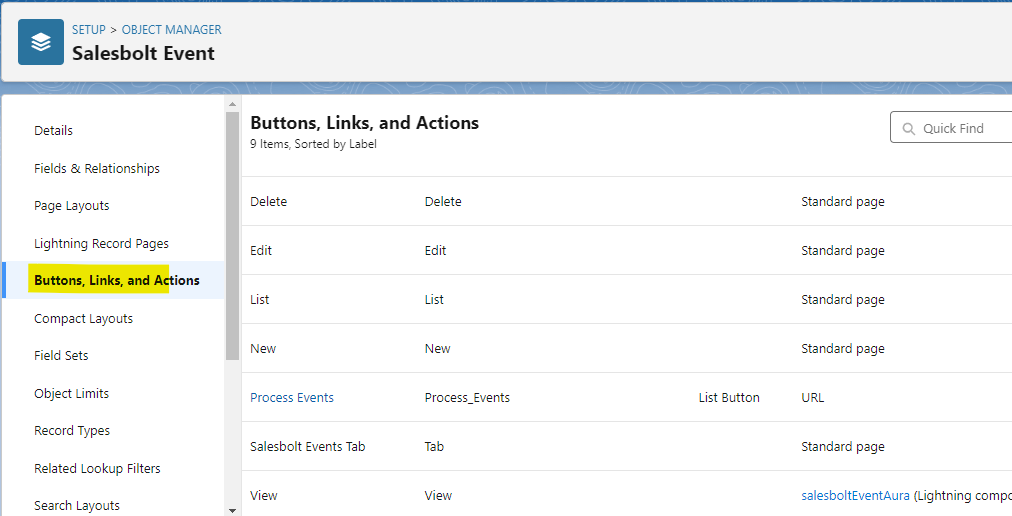Click Standard page in List row

(843, 300)
